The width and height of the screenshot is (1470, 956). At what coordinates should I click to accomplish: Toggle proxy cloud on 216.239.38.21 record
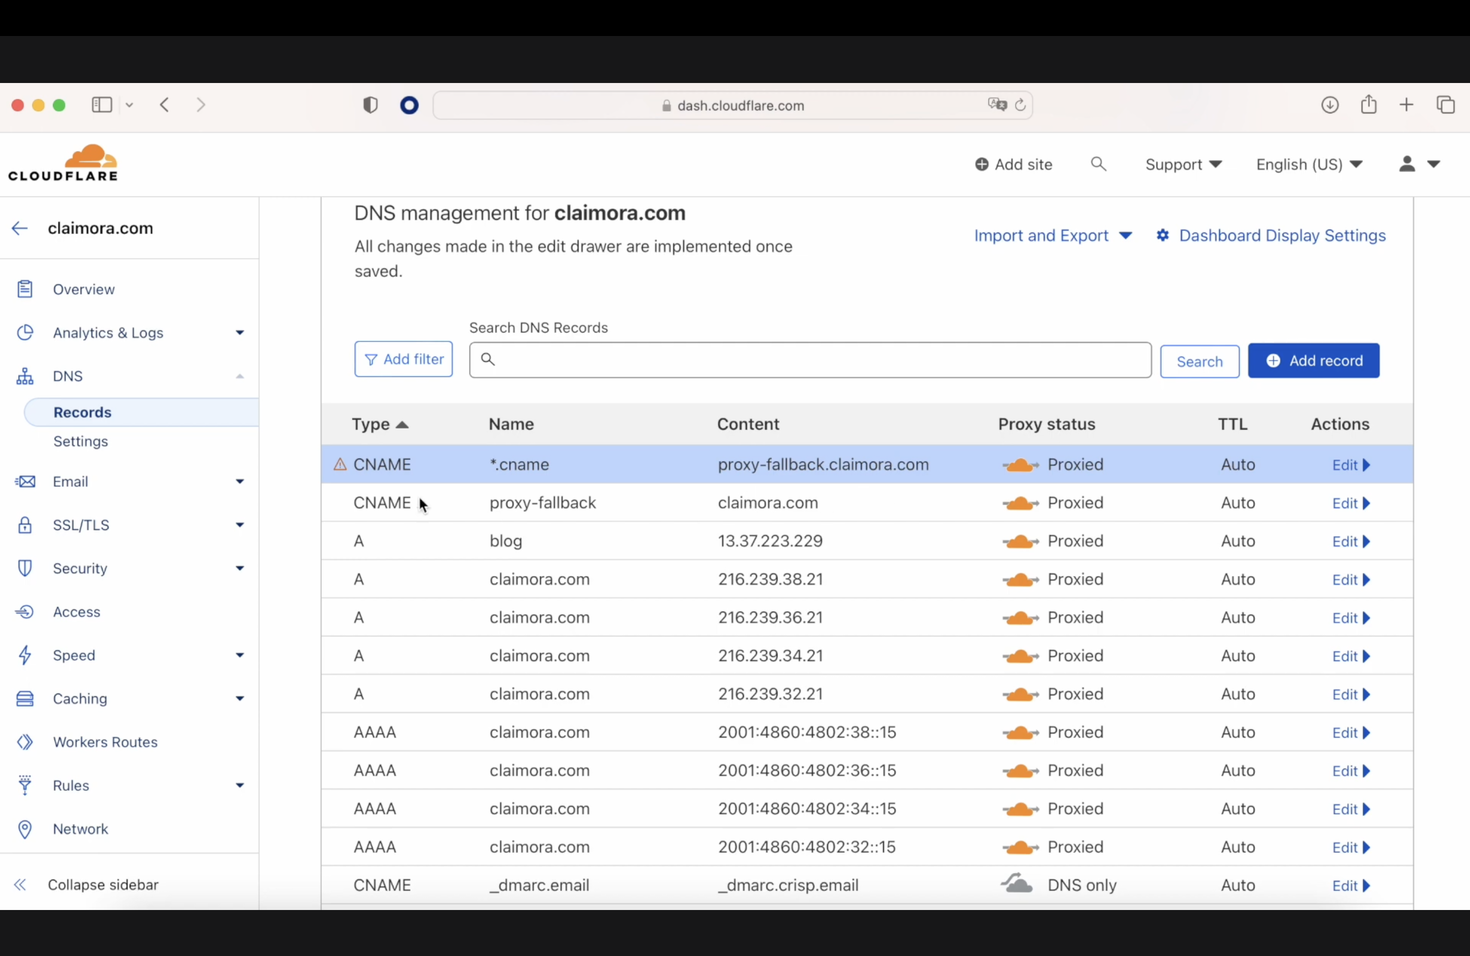click(x=1020, y=580)
